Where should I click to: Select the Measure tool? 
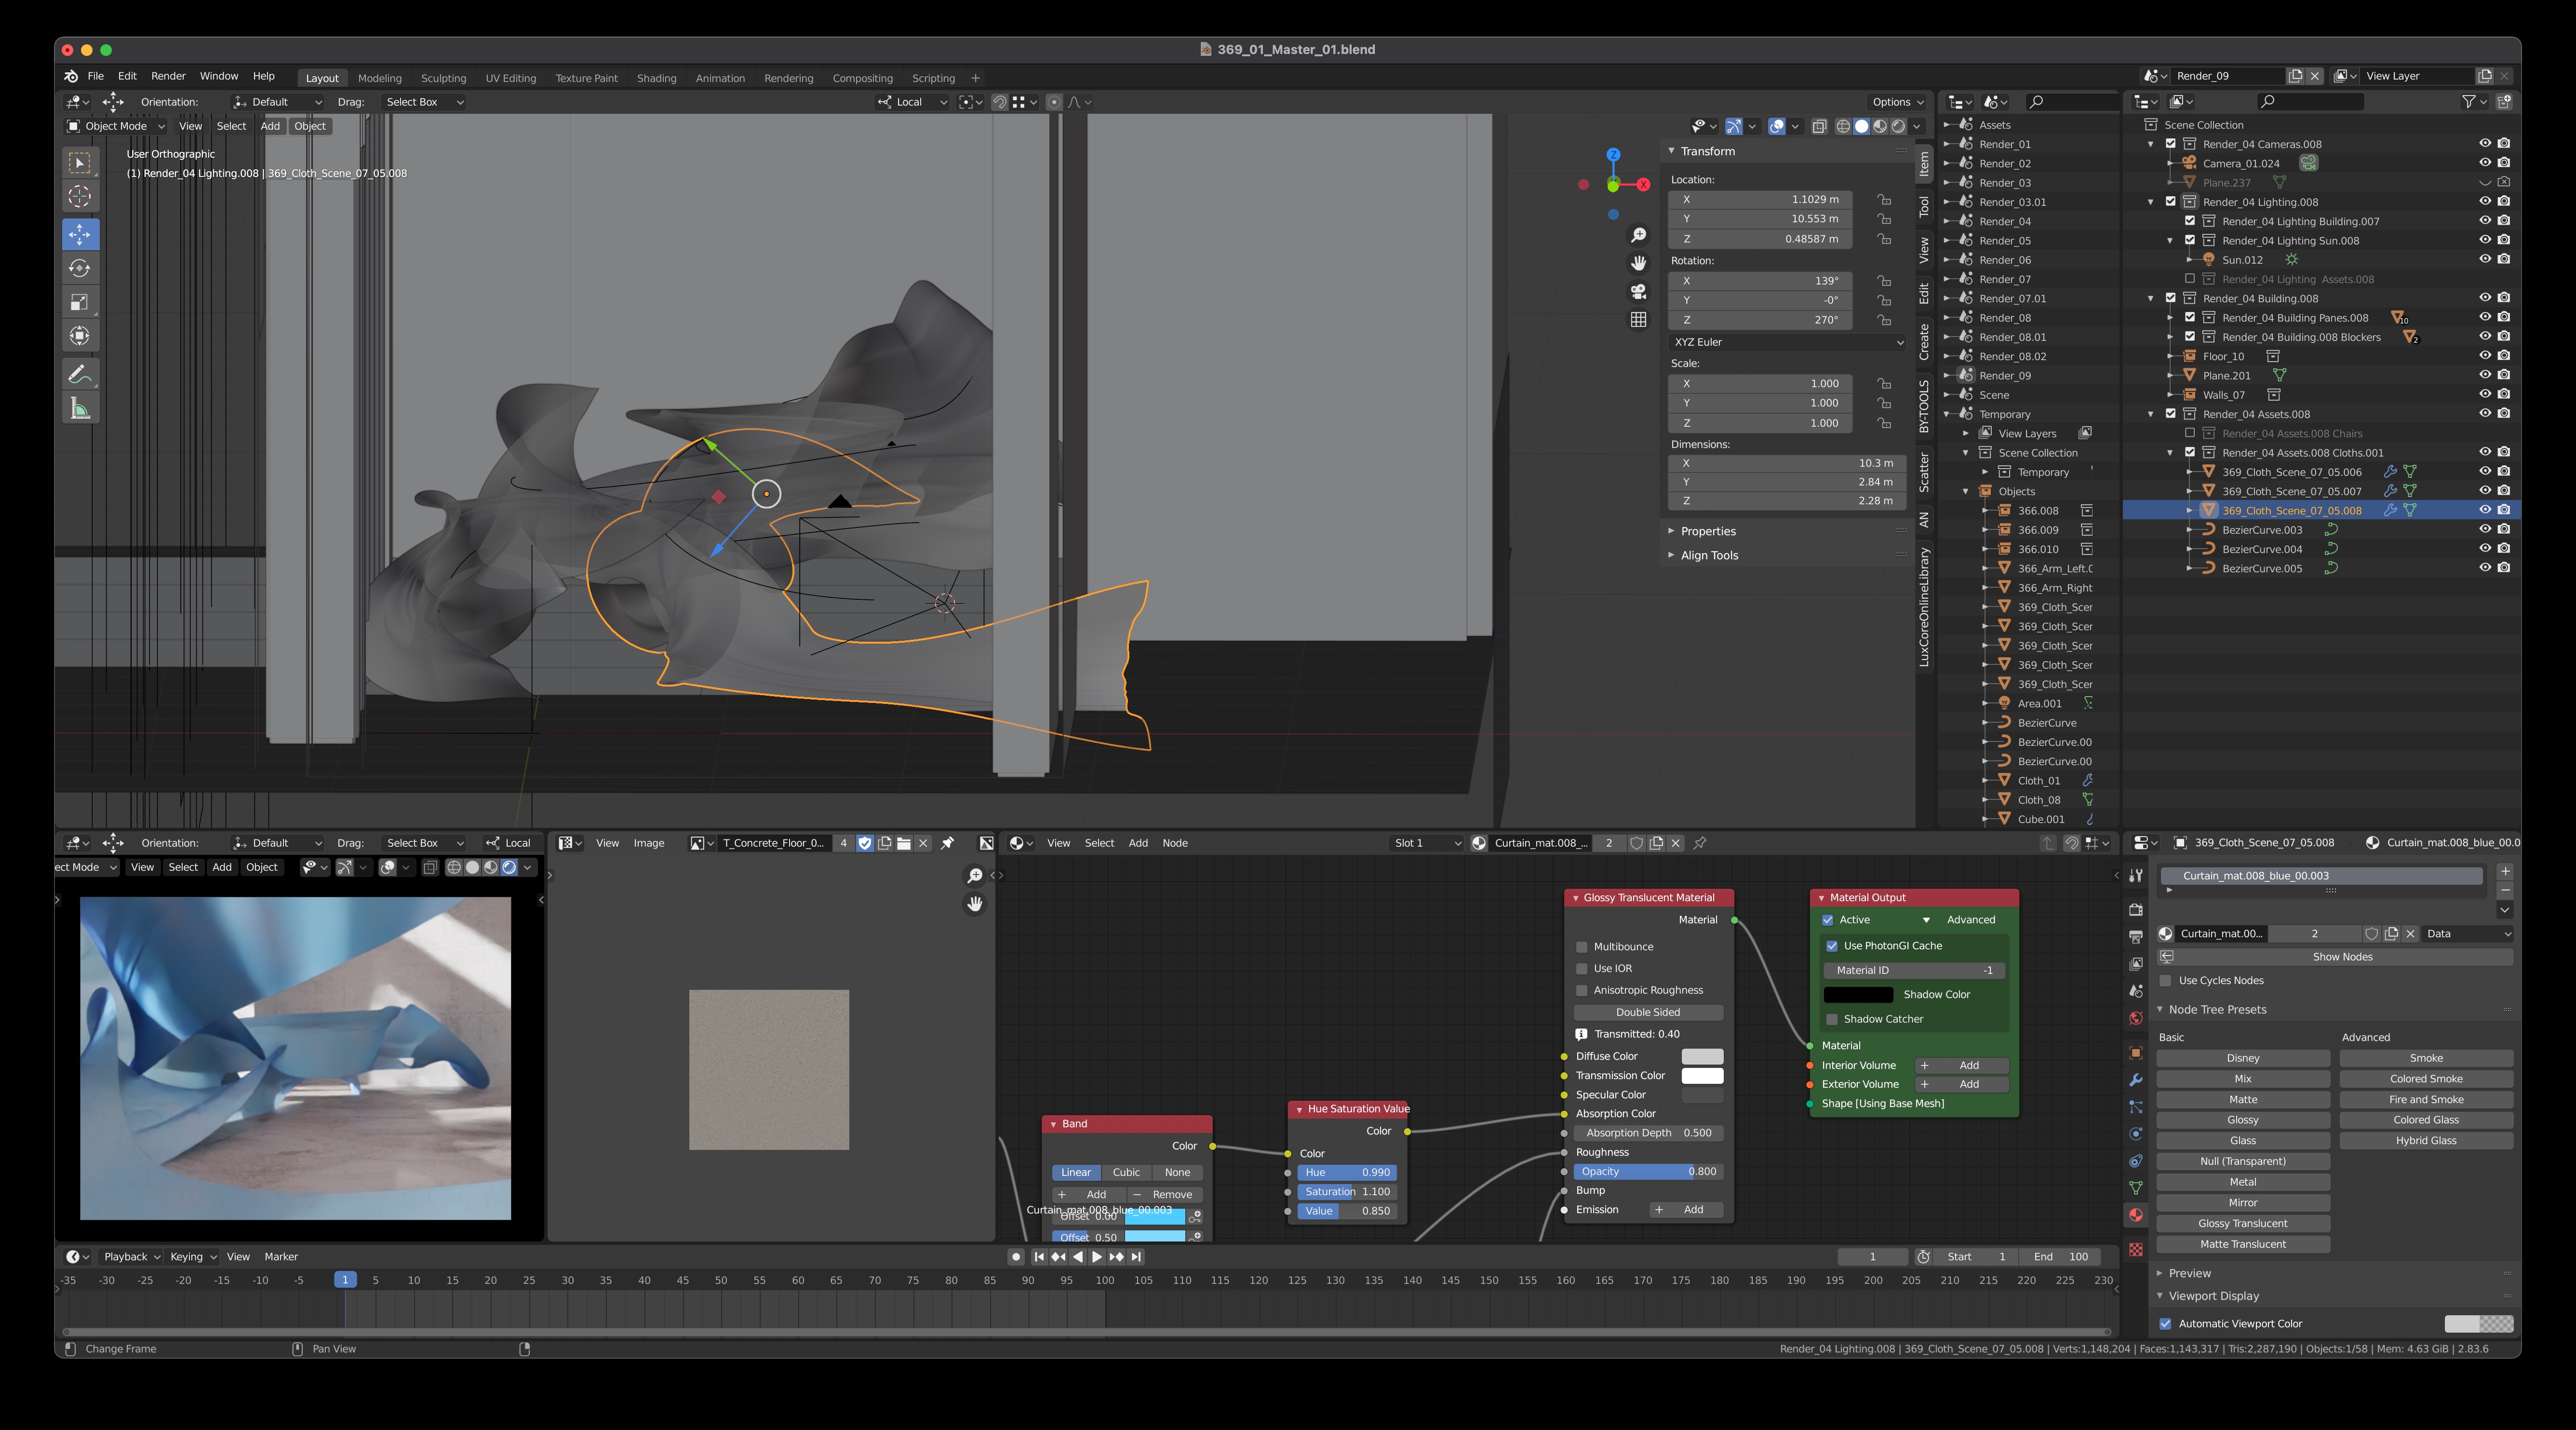point(80,408)
